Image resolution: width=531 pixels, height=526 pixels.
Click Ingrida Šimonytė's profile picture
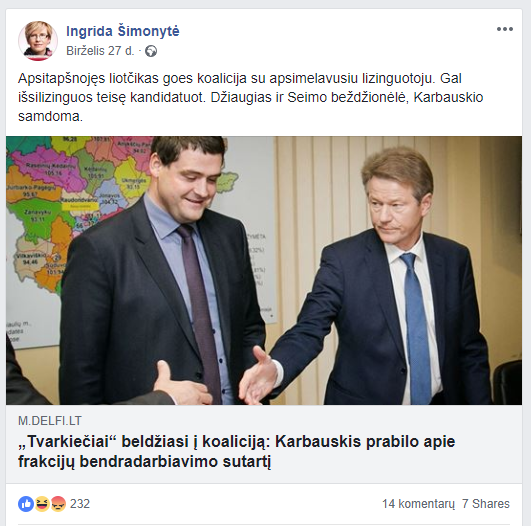(x=38, y=41)
